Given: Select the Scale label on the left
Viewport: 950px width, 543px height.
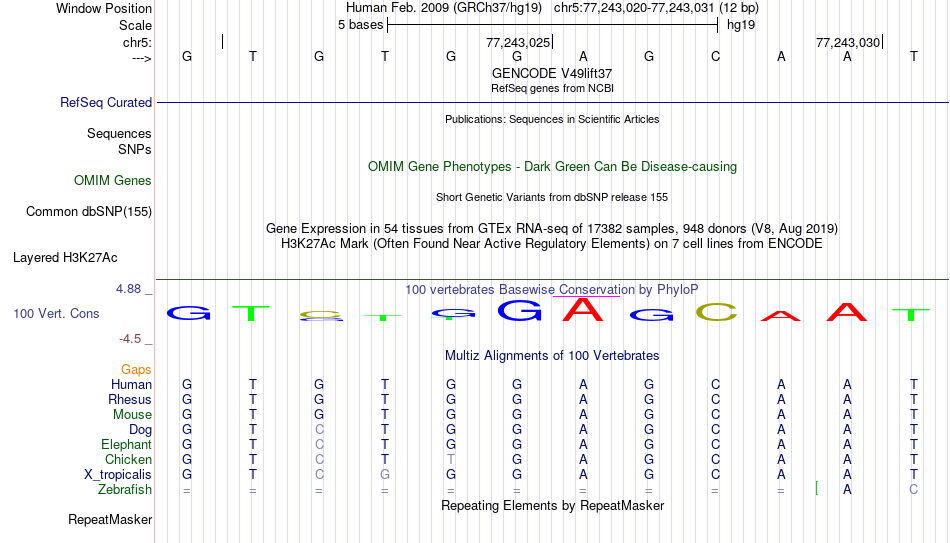Looking at the screenshot, I should [x=135, y=25].
